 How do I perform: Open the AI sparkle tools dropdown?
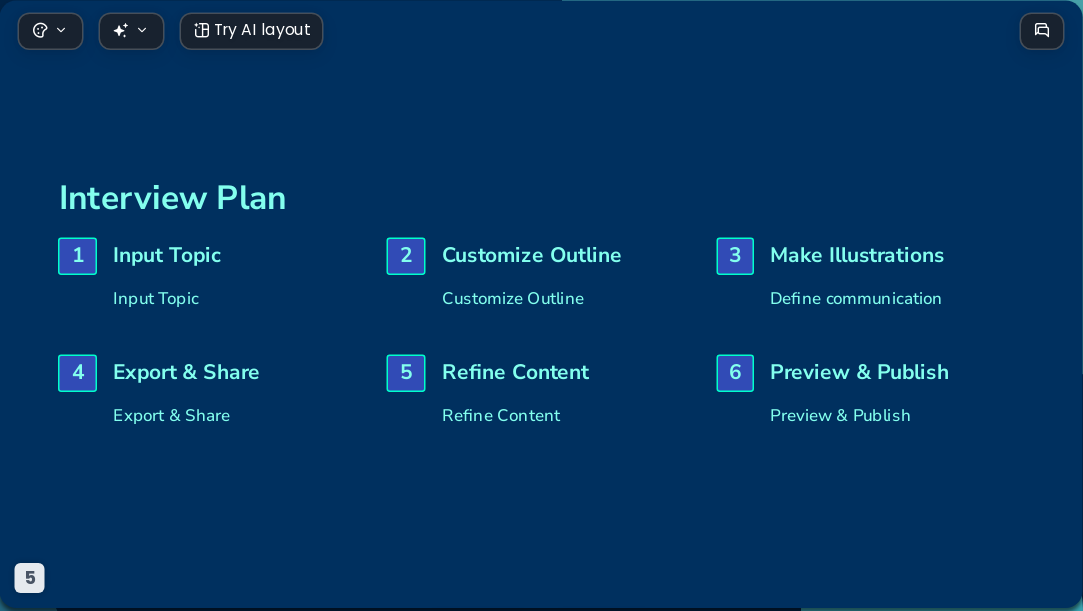131,31
